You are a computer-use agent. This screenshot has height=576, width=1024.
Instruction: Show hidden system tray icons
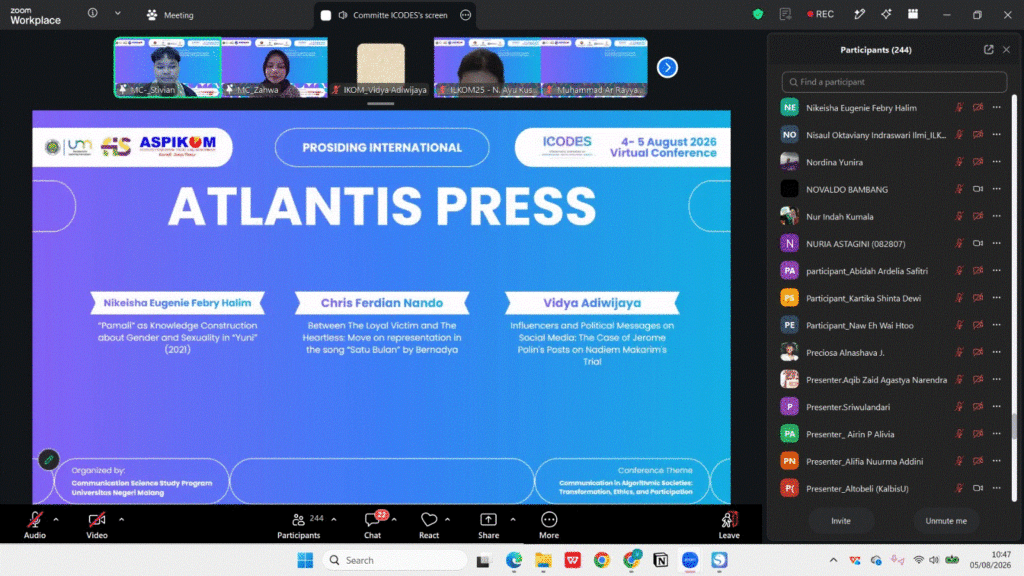point(833,560)
